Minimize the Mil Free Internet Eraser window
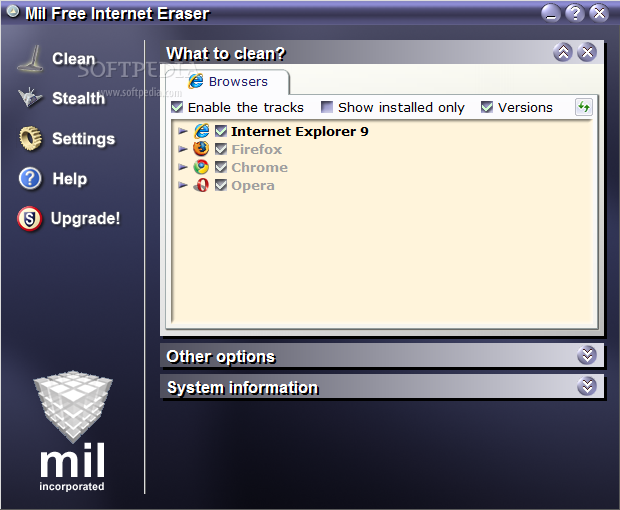Screen dimensions: 620x510 pyautogui.click(x=551, y=13)
